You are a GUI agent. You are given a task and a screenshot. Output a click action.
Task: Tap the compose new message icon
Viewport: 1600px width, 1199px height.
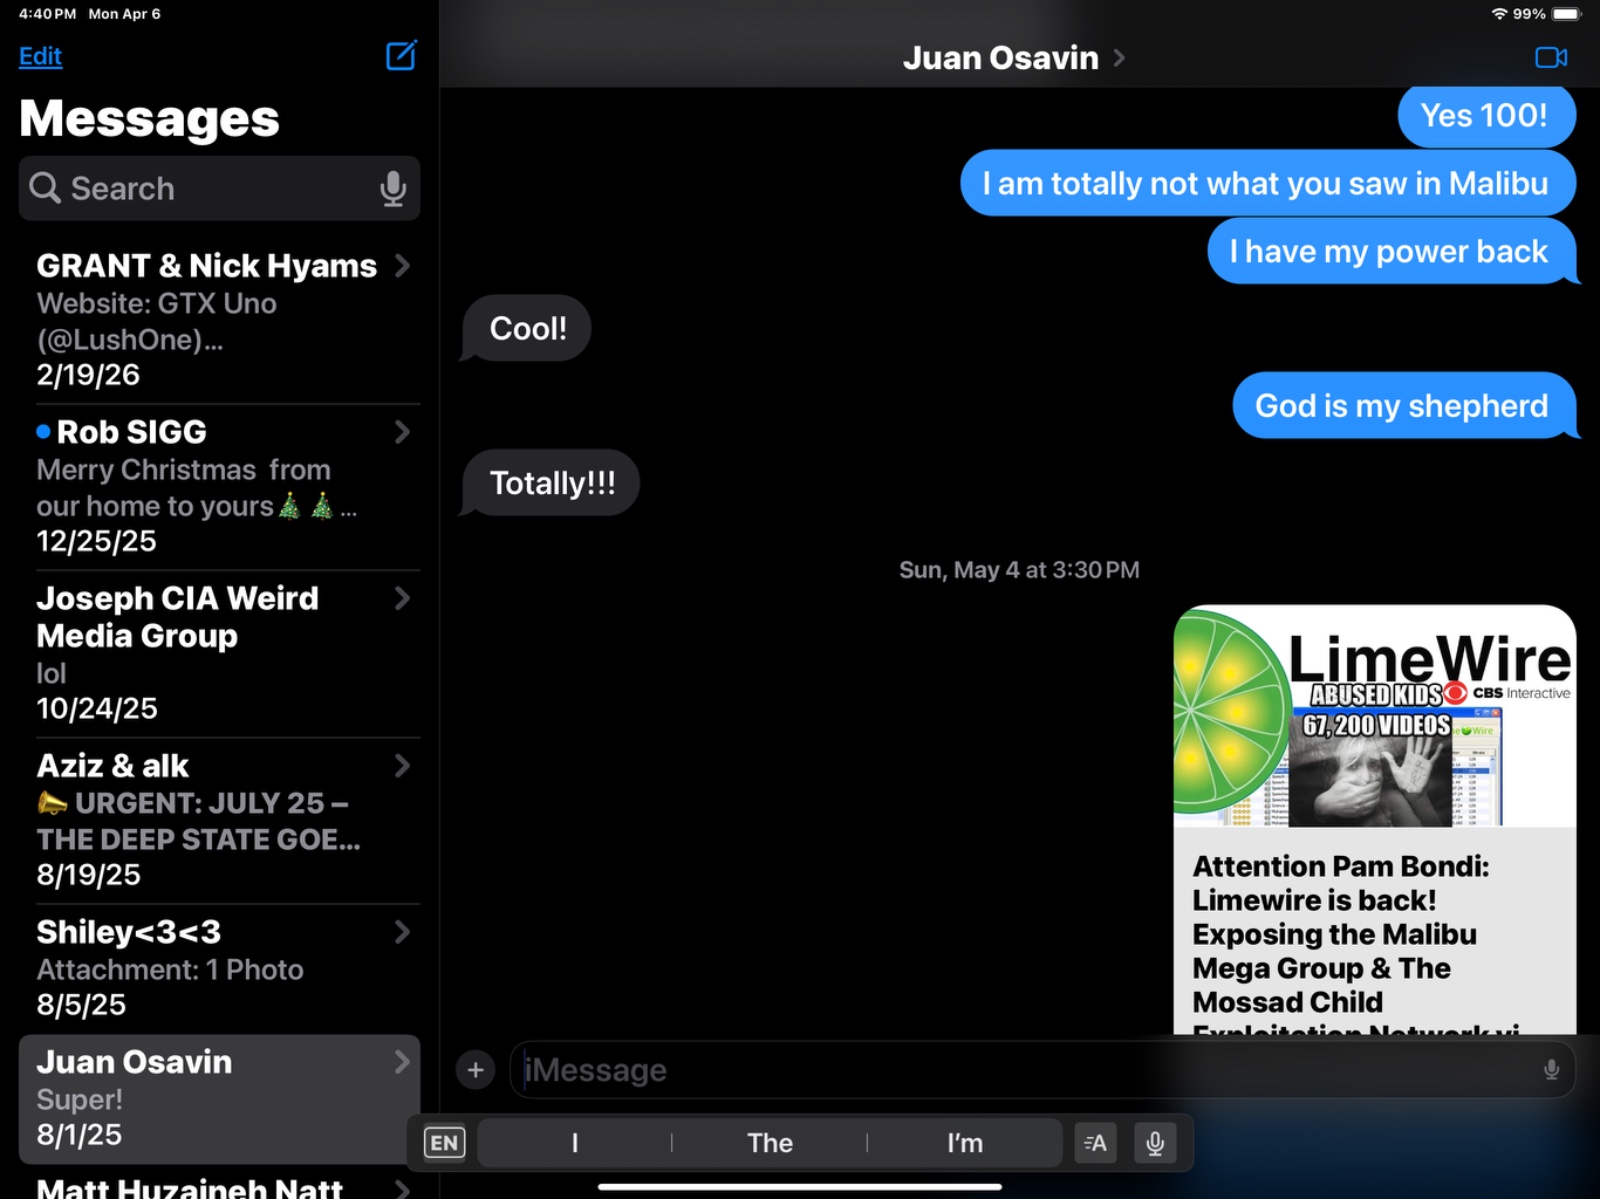[x=401, y=56]
